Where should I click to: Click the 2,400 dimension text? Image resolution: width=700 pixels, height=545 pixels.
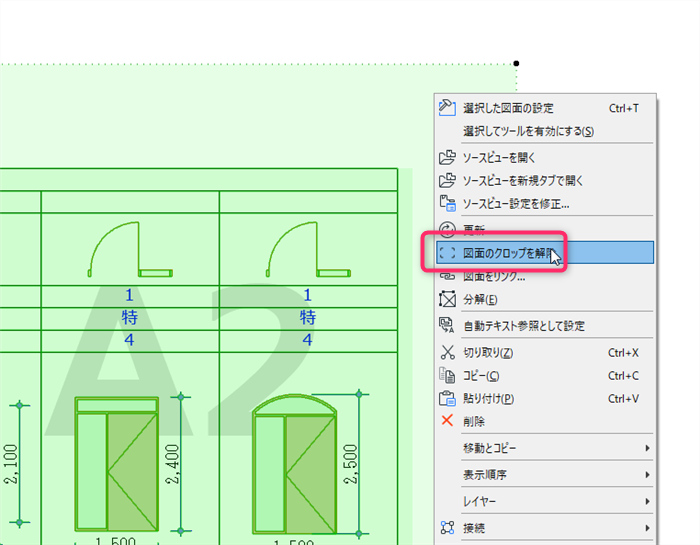tap(172, 464)
